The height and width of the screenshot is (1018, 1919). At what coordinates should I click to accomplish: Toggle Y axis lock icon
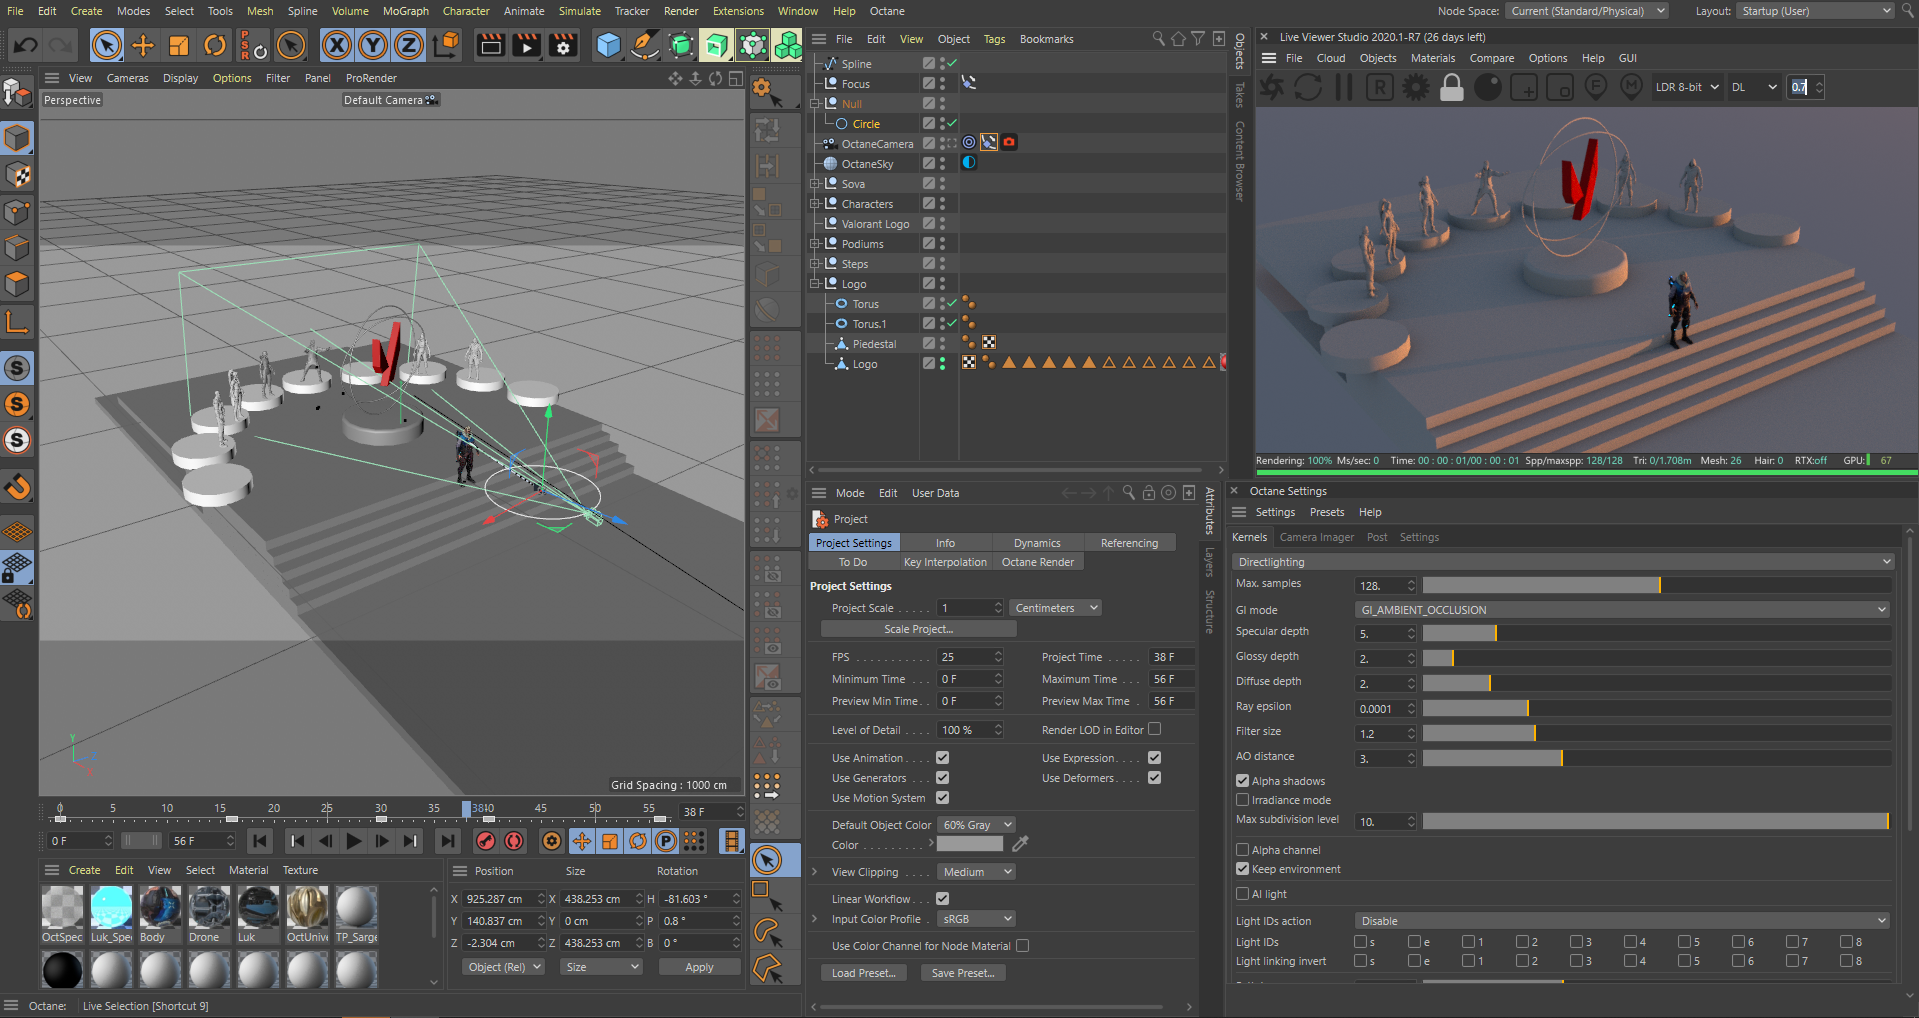(373, 45)
